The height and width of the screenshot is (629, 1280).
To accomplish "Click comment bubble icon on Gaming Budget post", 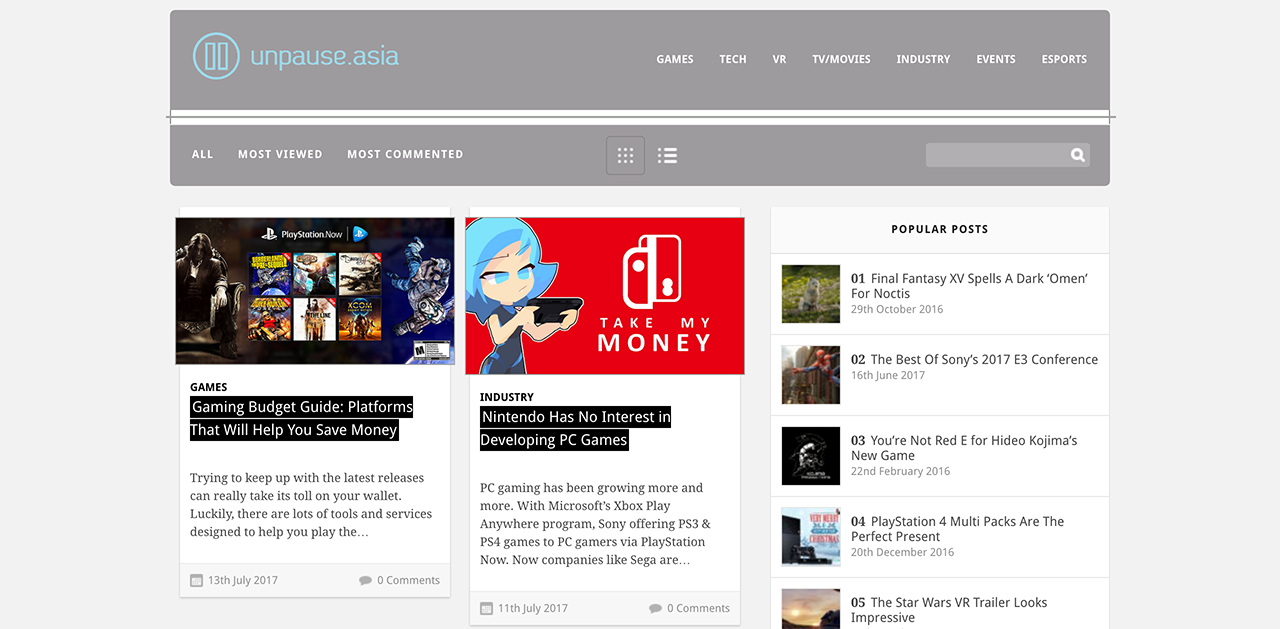I will point(365,580).
